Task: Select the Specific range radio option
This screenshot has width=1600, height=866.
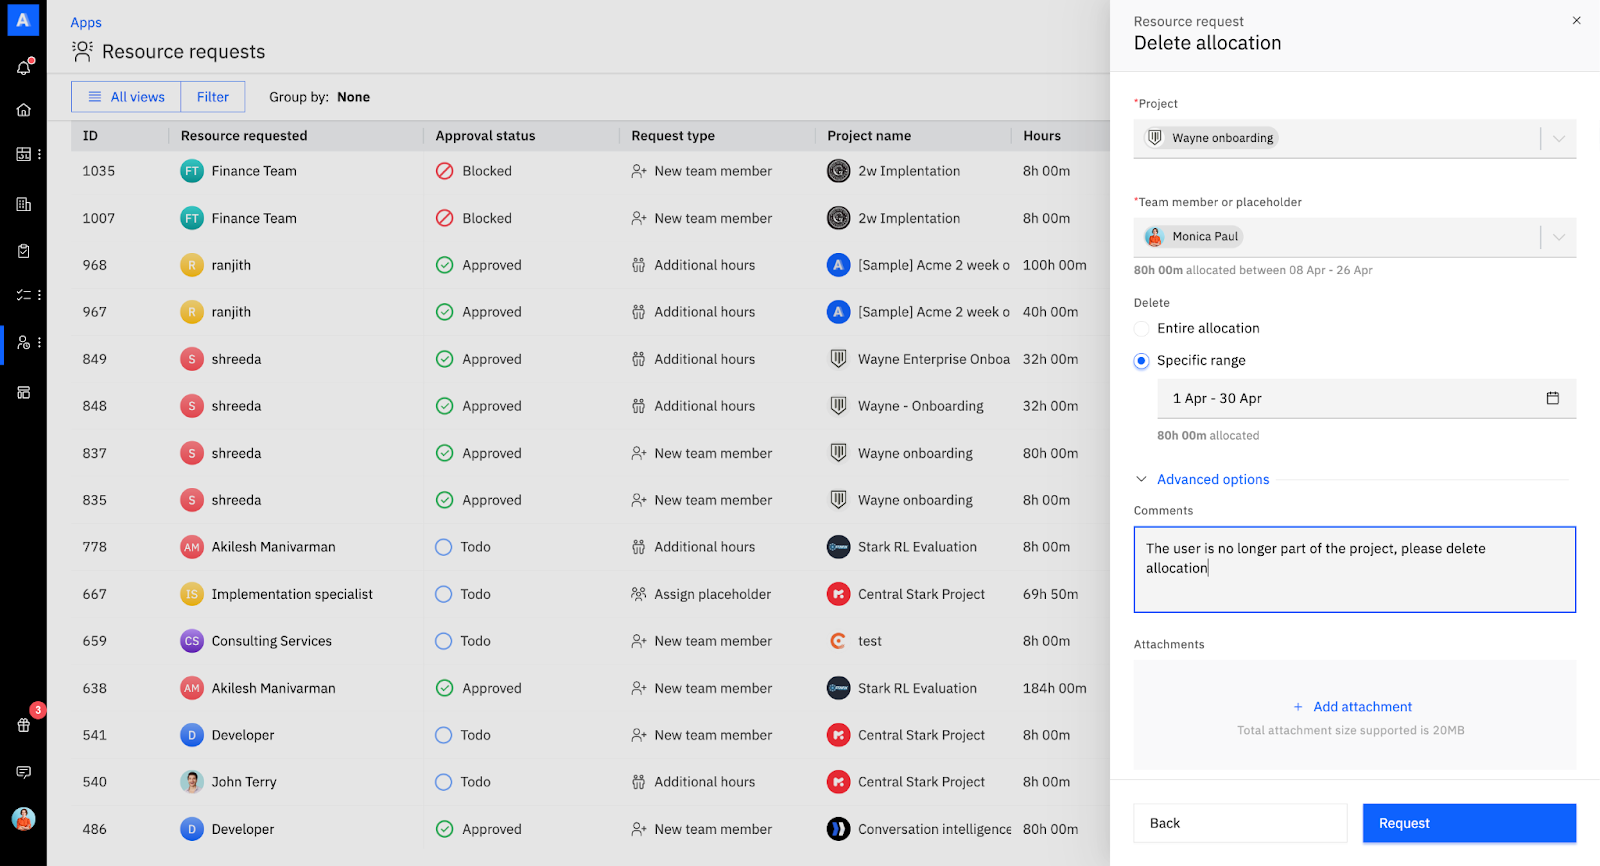Action: 1141,361
